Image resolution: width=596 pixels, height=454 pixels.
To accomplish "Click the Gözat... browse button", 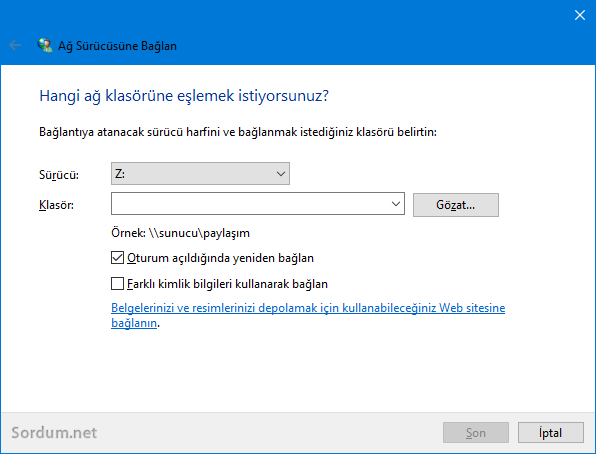I will [x=456, y=205].
